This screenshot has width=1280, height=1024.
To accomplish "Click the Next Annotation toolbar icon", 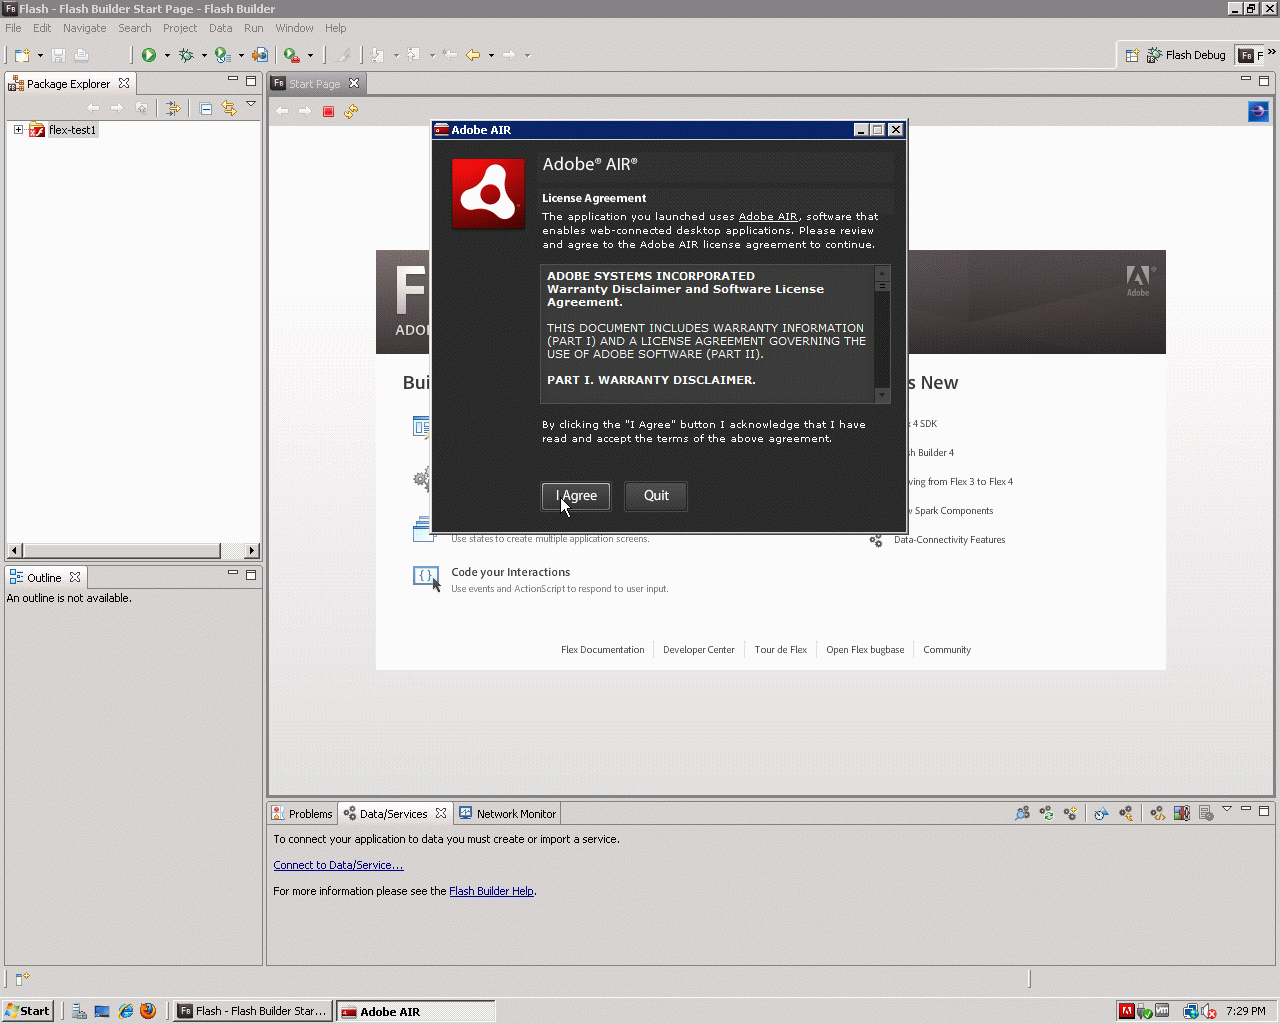I will point(377,55).
